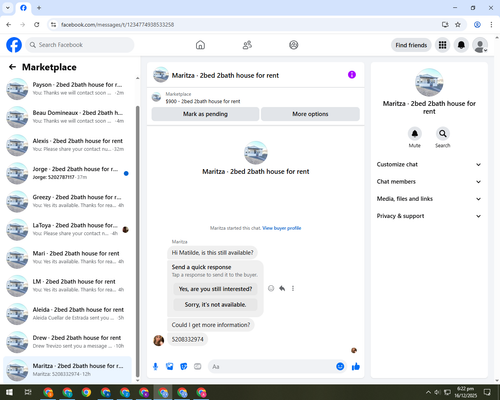Open Drew conversation in chat list
This screenshot has height=400, width=500.
pos(67,342)
